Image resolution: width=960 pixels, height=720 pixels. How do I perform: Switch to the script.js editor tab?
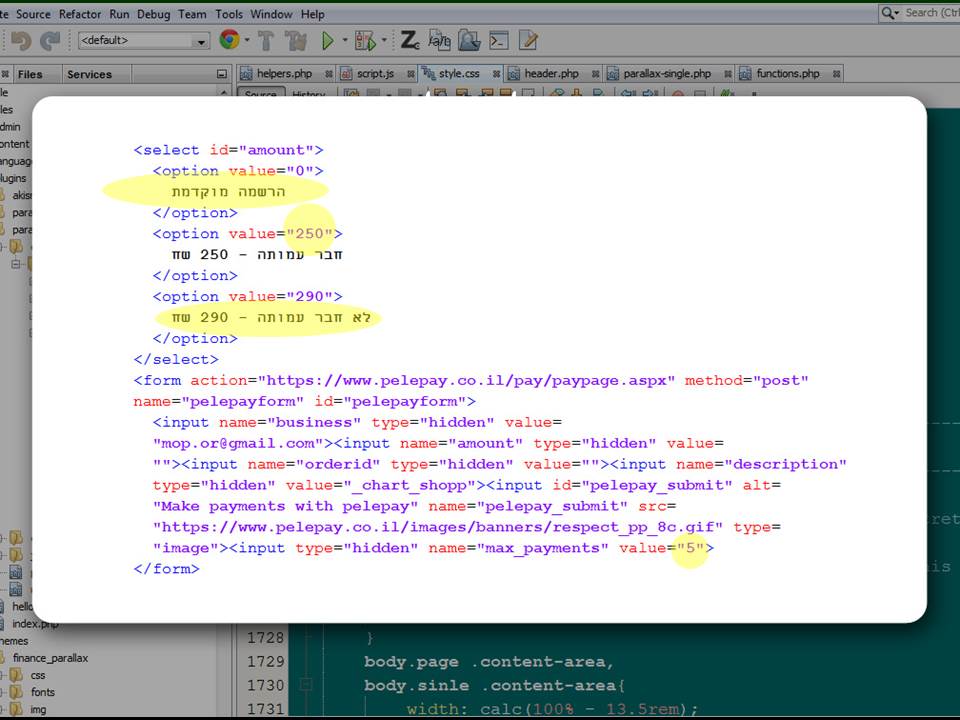click(x=375, y=73)
